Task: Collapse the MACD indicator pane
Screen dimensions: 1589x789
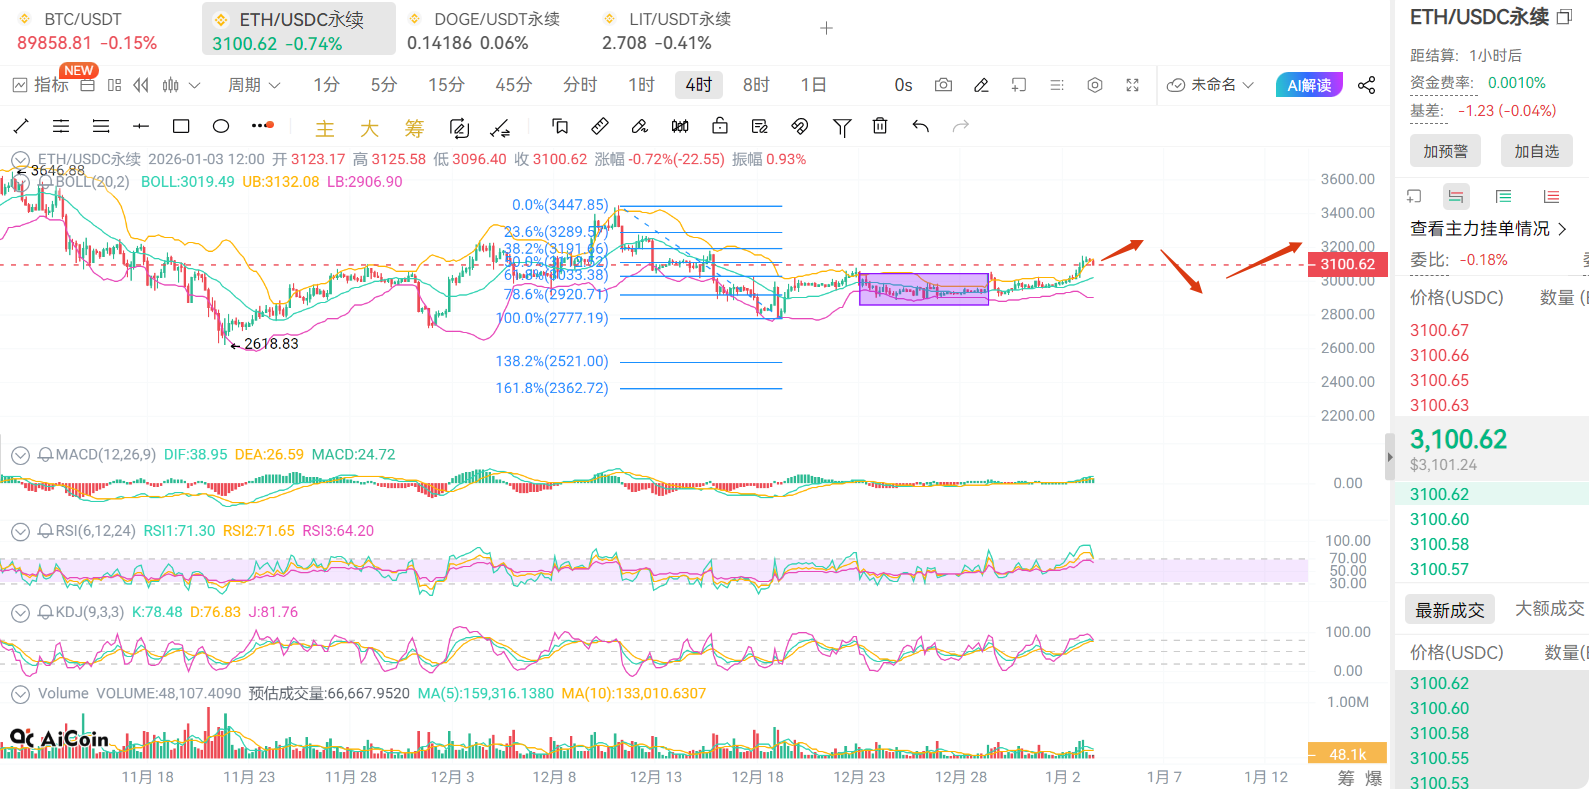Action: (x=20, y=455)
